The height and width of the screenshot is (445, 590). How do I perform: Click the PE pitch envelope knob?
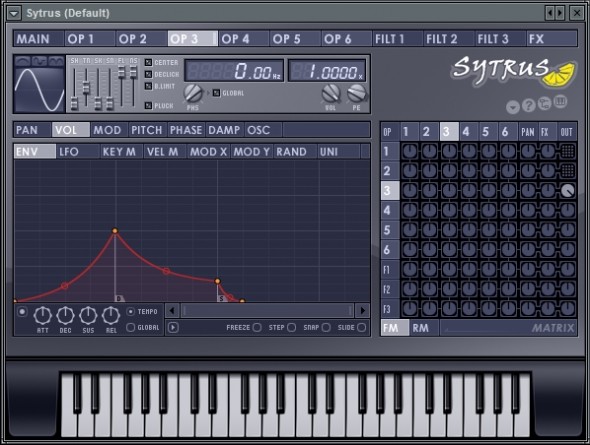[356, 94]
